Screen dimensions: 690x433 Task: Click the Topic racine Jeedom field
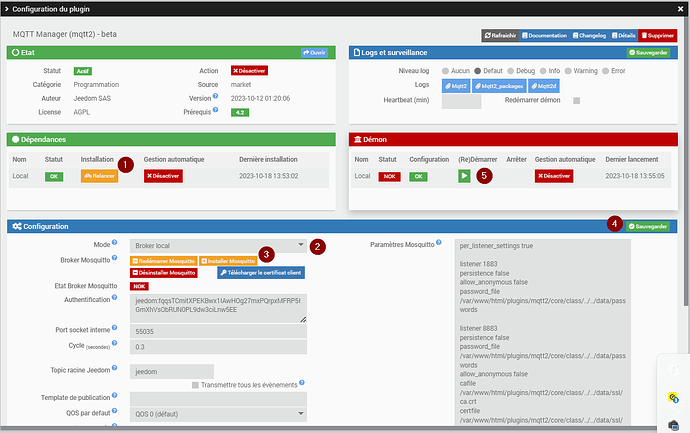(x=172, y=371)
